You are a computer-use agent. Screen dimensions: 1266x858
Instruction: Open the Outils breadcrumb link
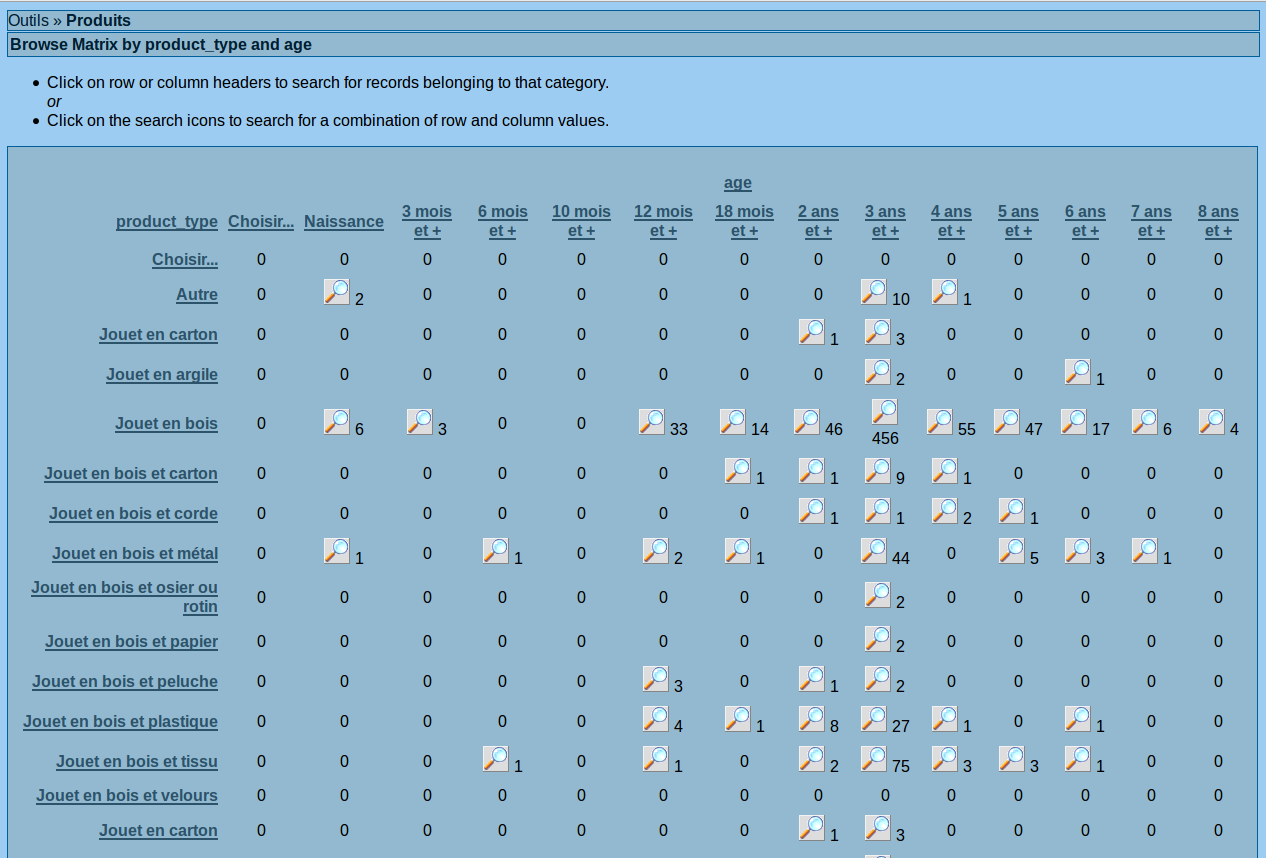[x=28, y=20]
